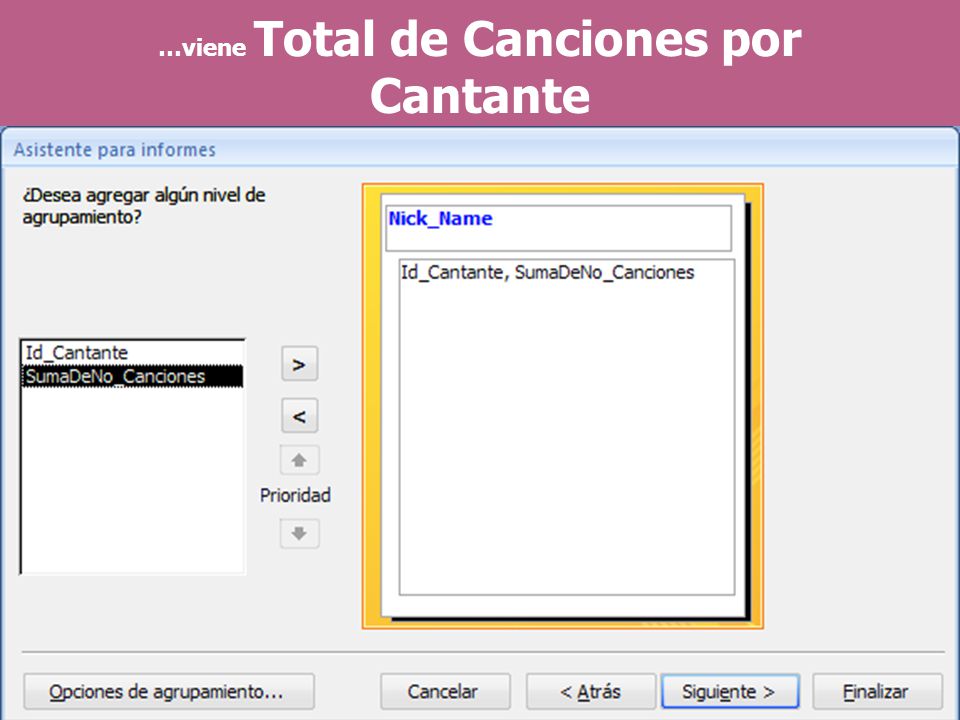This screenshot has width=960, height=720.
Task: Remove grouping level with left arrow button
Action: (x=299, y=416)
